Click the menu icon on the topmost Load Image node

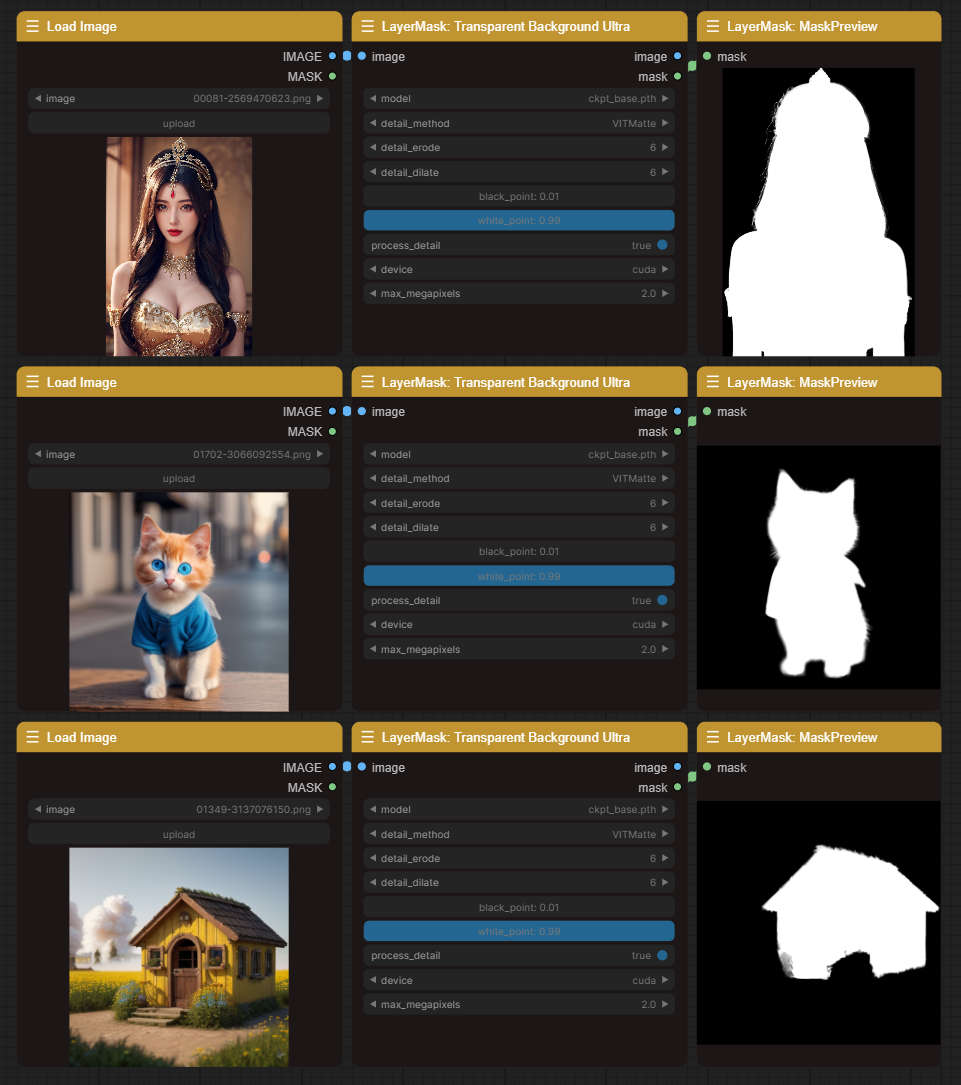[33, 27]
